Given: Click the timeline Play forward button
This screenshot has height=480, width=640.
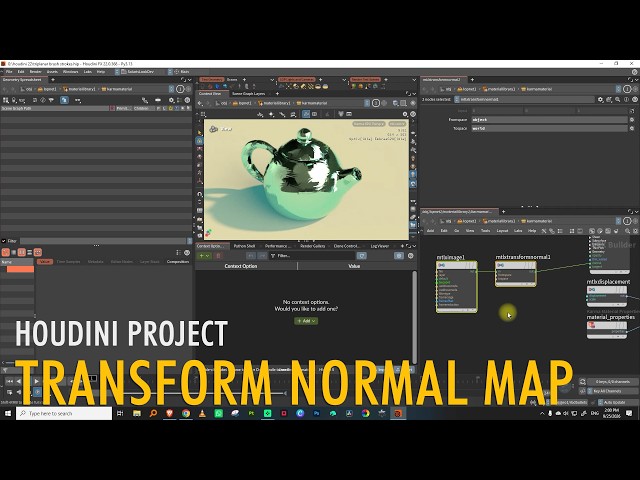Looking at the screenshot, I should (36, 381).
